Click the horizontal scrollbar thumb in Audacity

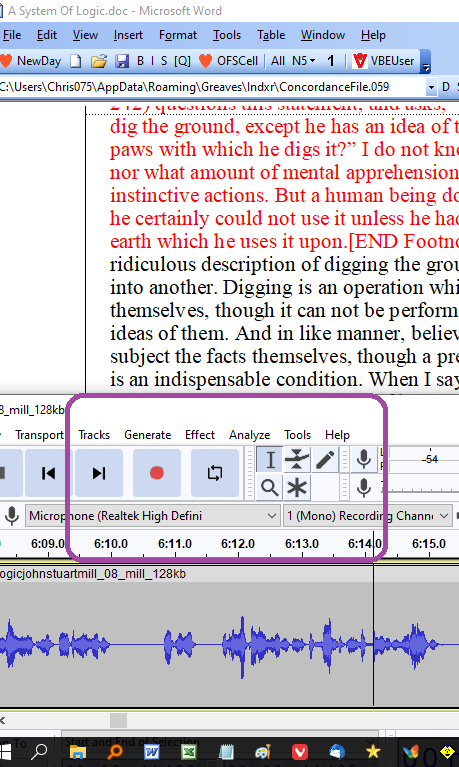[118, 720]
